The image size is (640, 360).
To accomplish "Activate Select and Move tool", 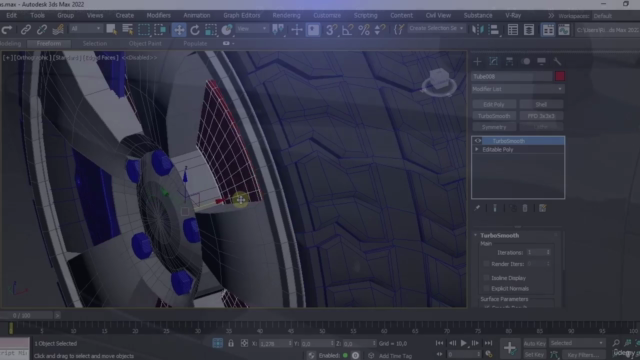I will coord(179,29).
